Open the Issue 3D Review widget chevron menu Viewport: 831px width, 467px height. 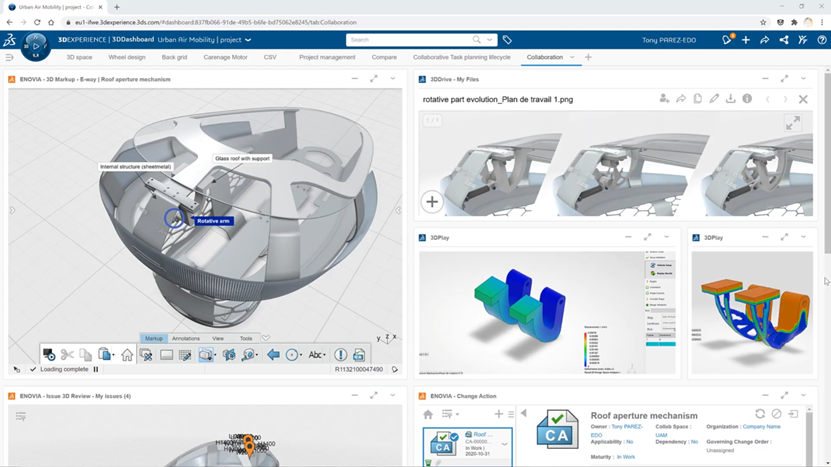(393, 395)
